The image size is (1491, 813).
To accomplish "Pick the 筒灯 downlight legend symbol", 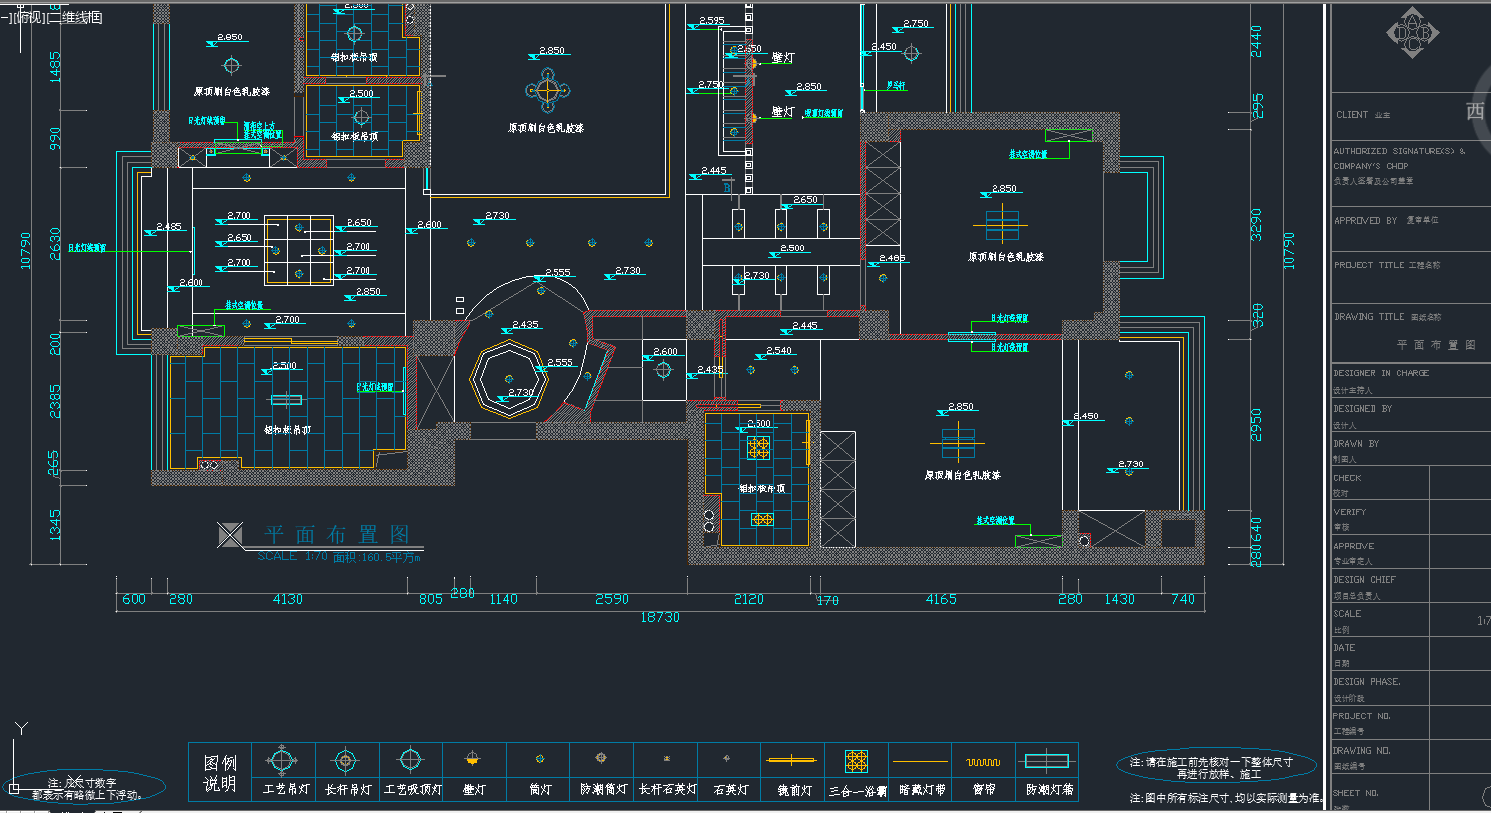I will click(540, 759).
